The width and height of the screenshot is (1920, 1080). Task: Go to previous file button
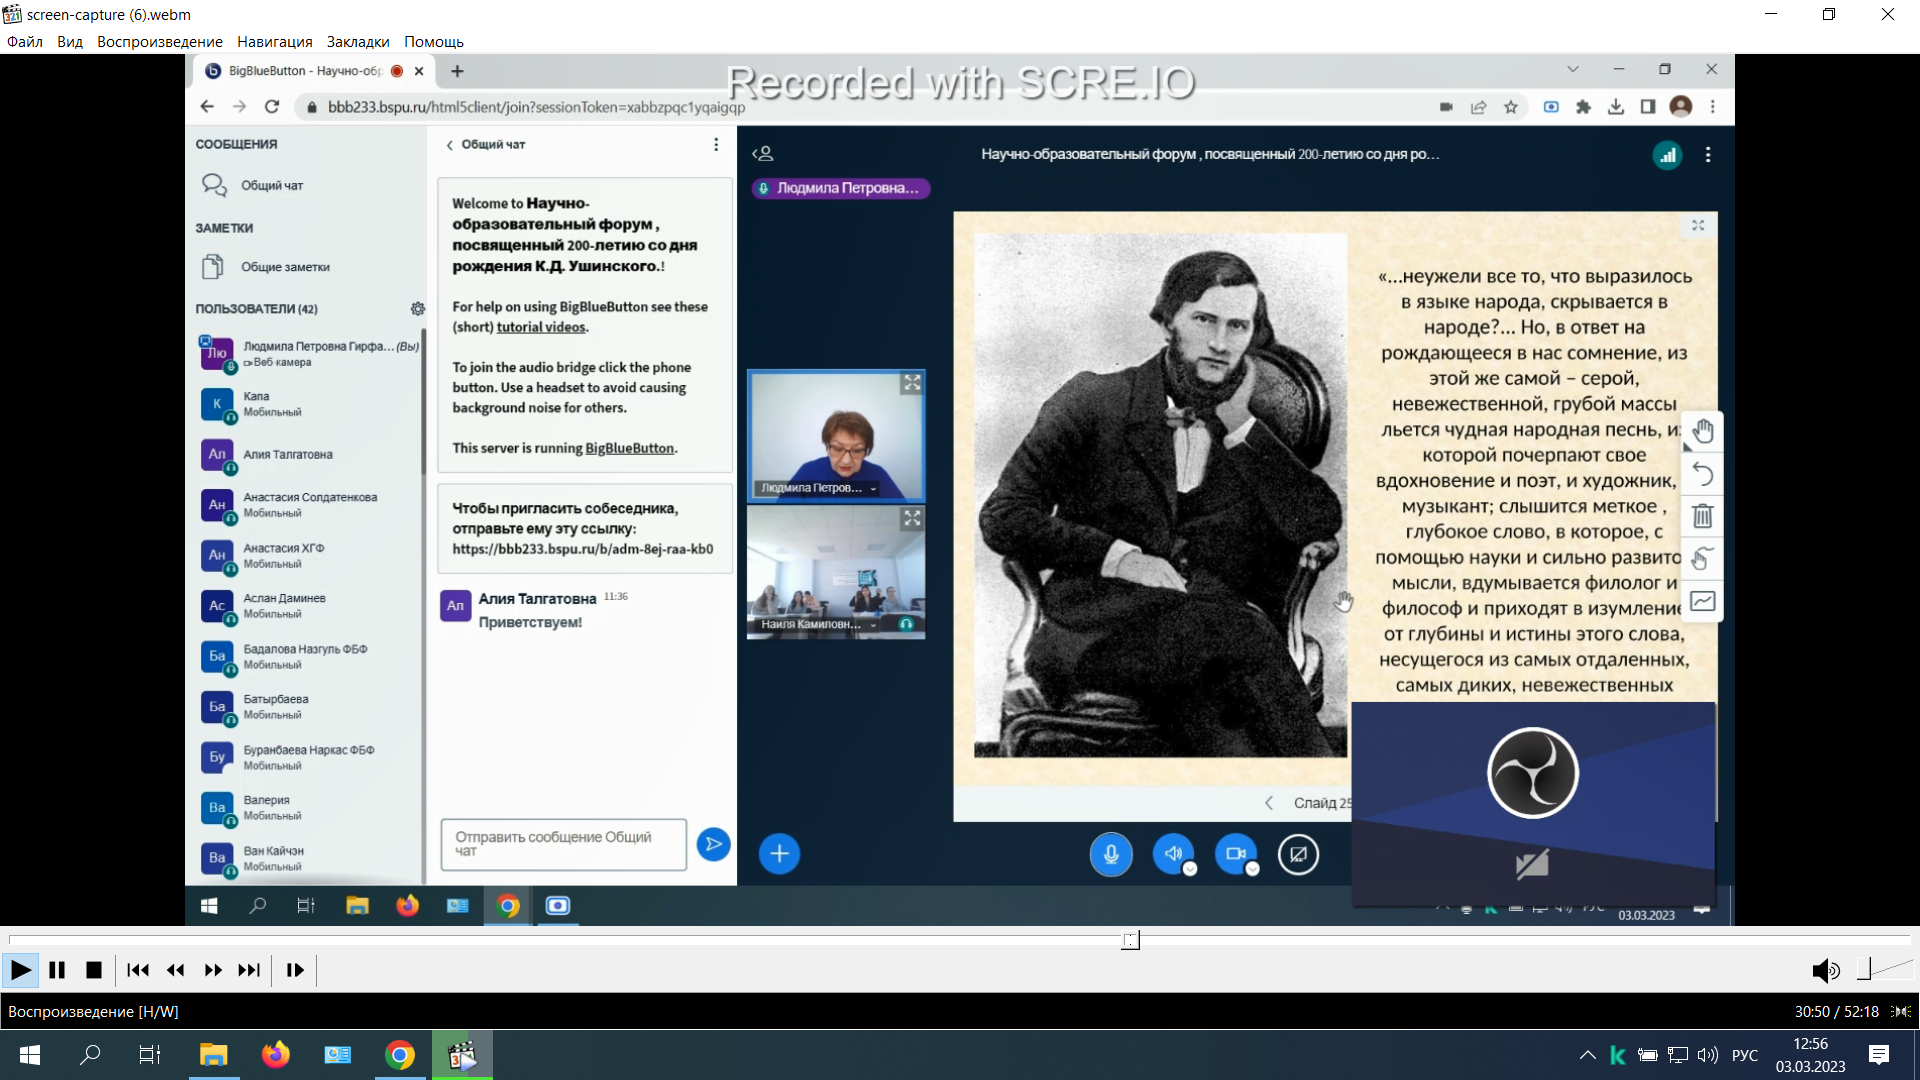(138, 970)
